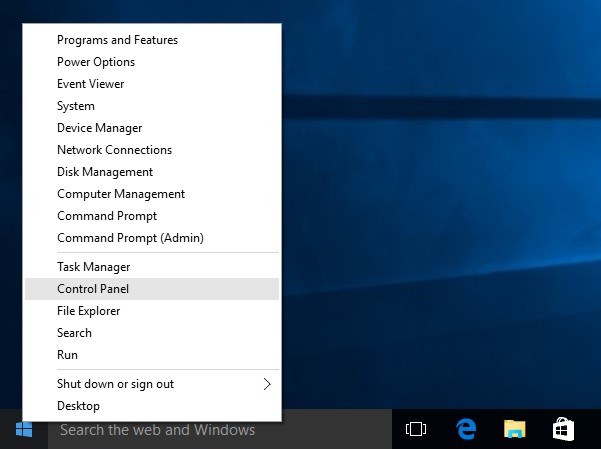Screen dimensions: 601x449
Task: Launch Microsoft Edge from the taskbar
Action: click(x=466, y=429)
